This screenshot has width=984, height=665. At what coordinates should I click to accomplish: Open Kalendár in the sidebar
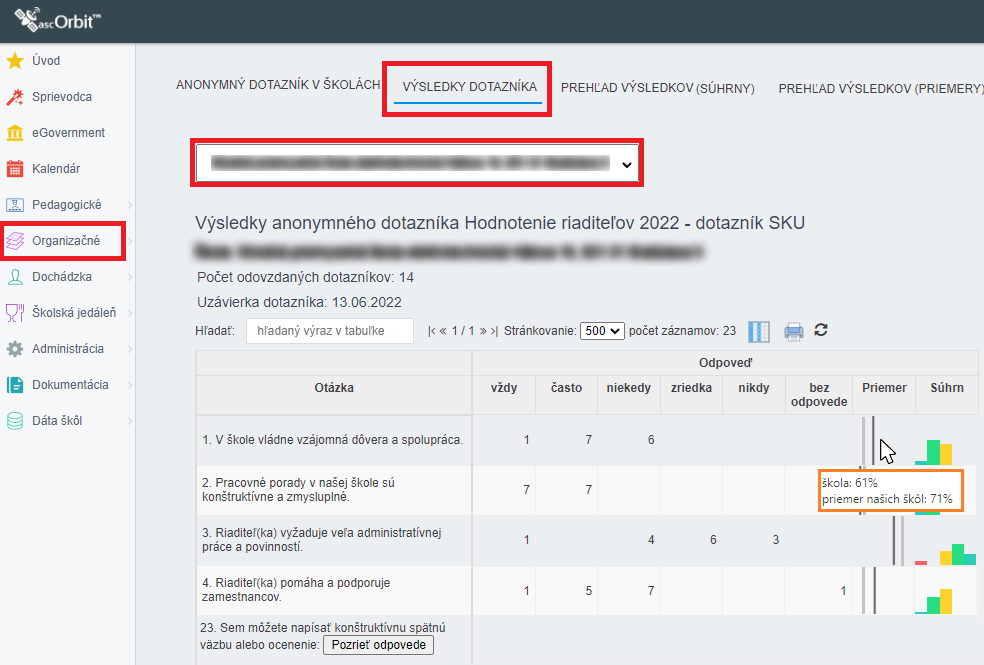(x=56, y=169)
